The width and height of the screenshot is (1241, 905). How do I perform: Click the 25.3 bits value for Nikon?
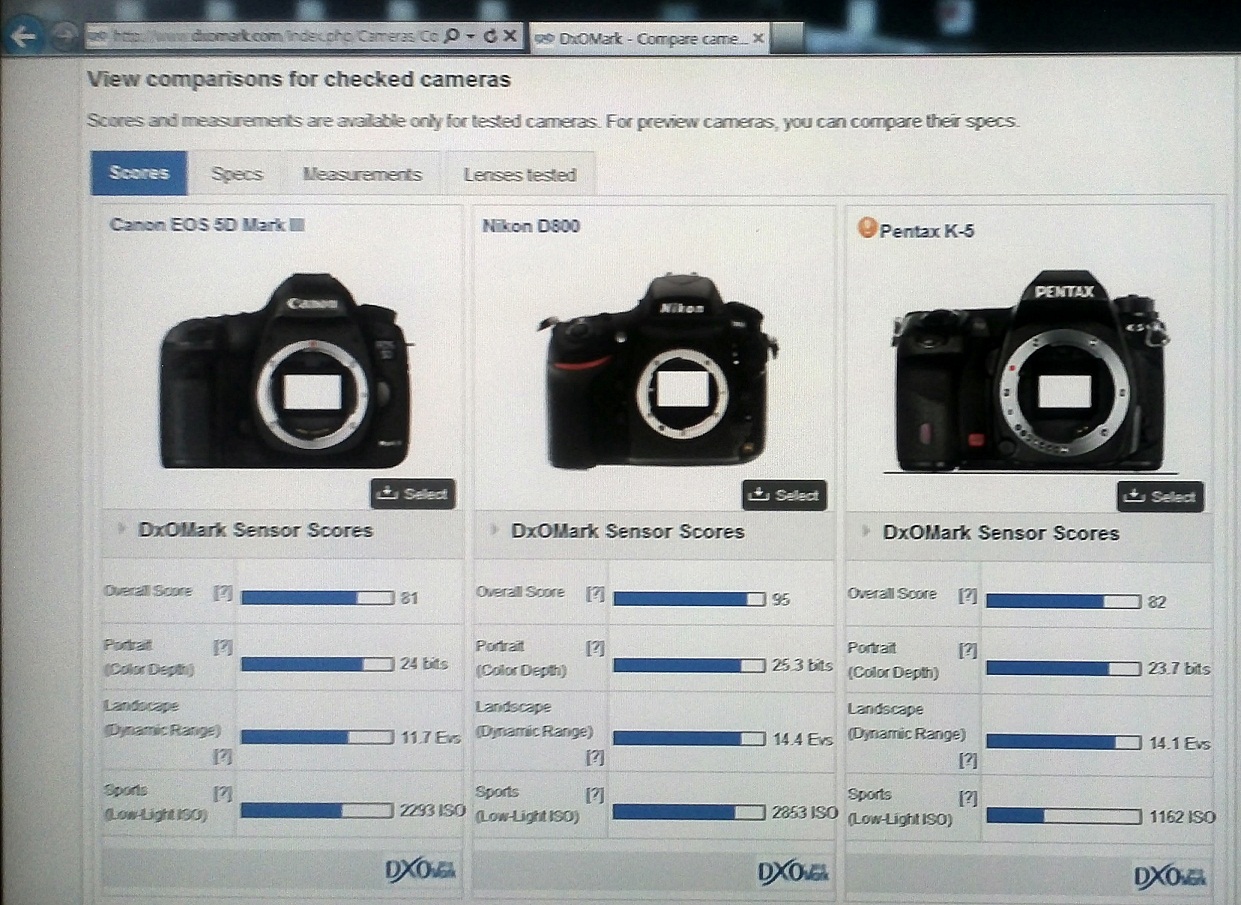802,665
